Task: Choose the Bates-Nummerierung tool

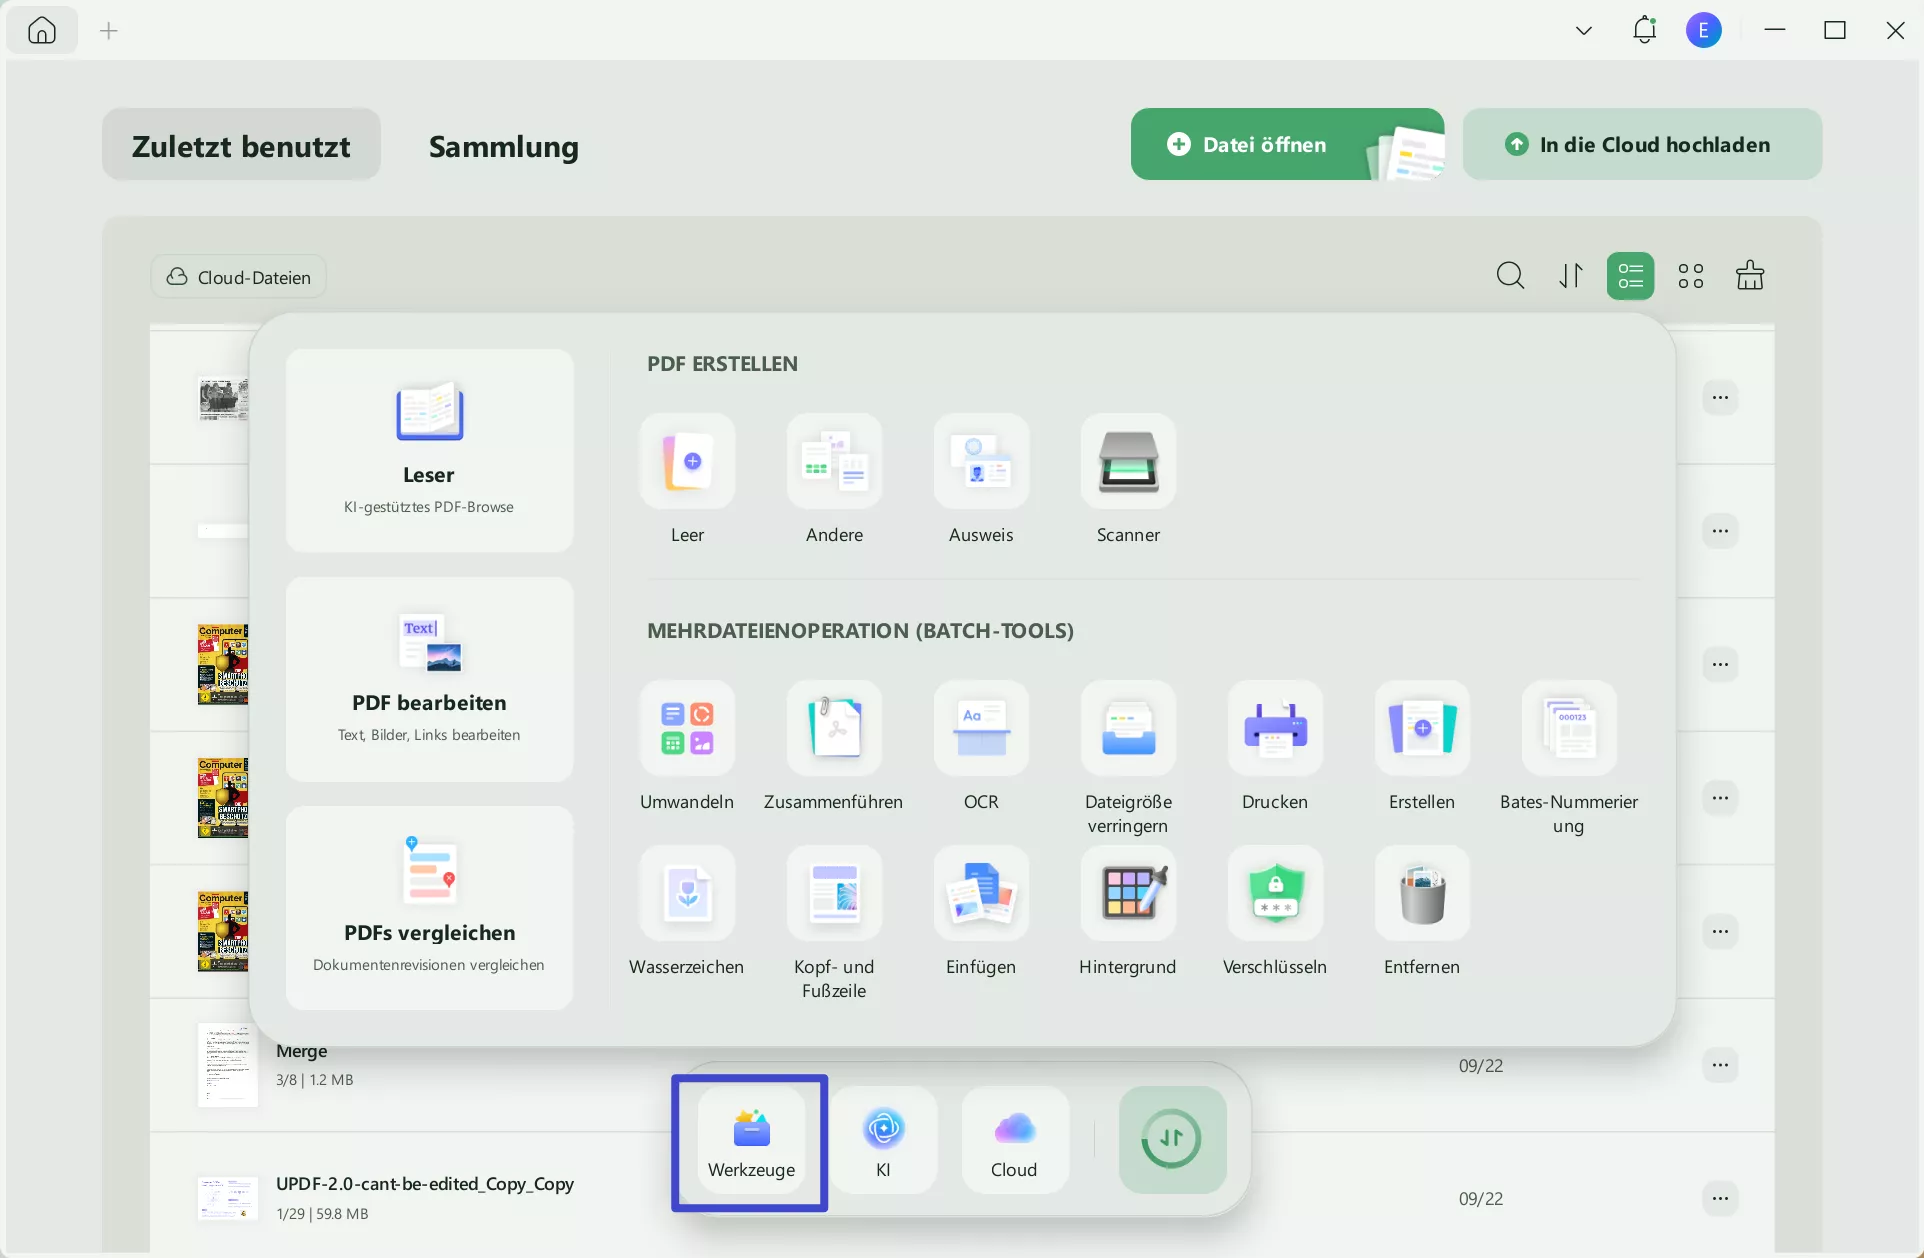Action: pyautogui.click(x=1568, y=729)
